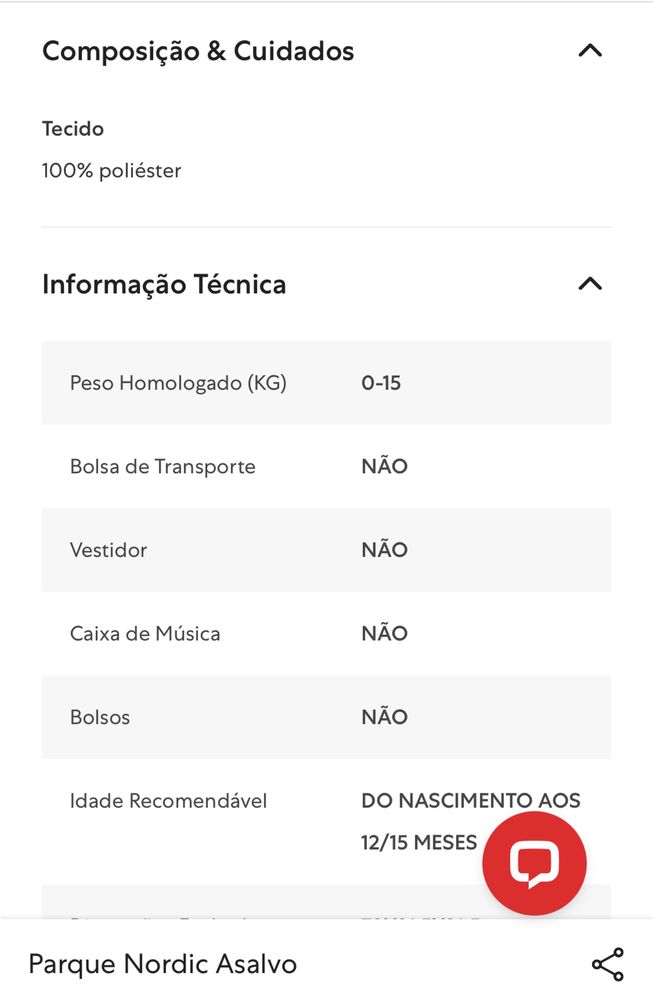Open the red live chat bubble

coord(534,863)
